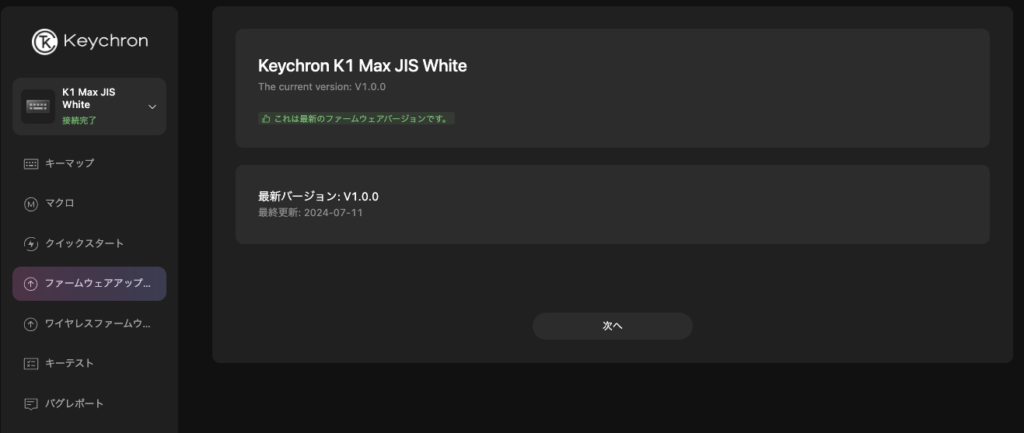Image resolution: width=1024 pixels, height=433 pixels.
Task: Expand the K1 Max JIS White device dropdown
Action: pyautogui.click(x=152, y=106)
